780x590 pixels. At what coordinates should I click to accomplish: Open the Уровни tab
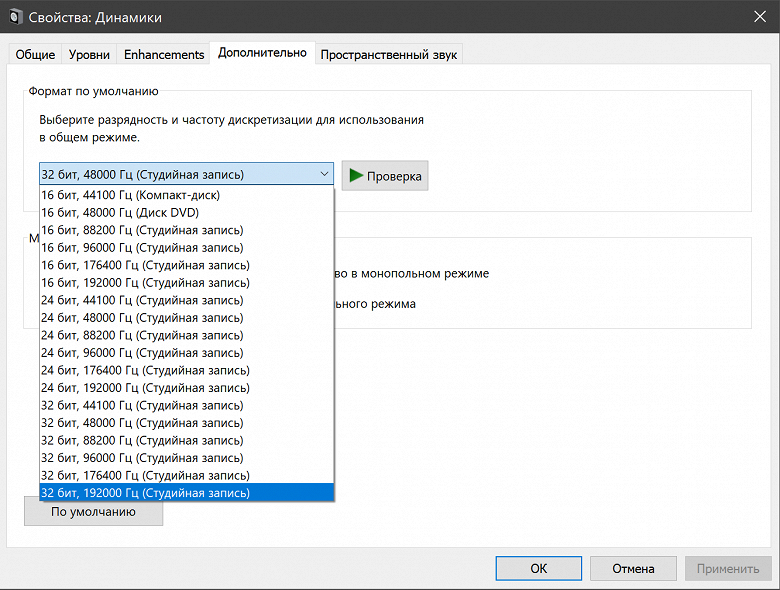coord(89,55)
